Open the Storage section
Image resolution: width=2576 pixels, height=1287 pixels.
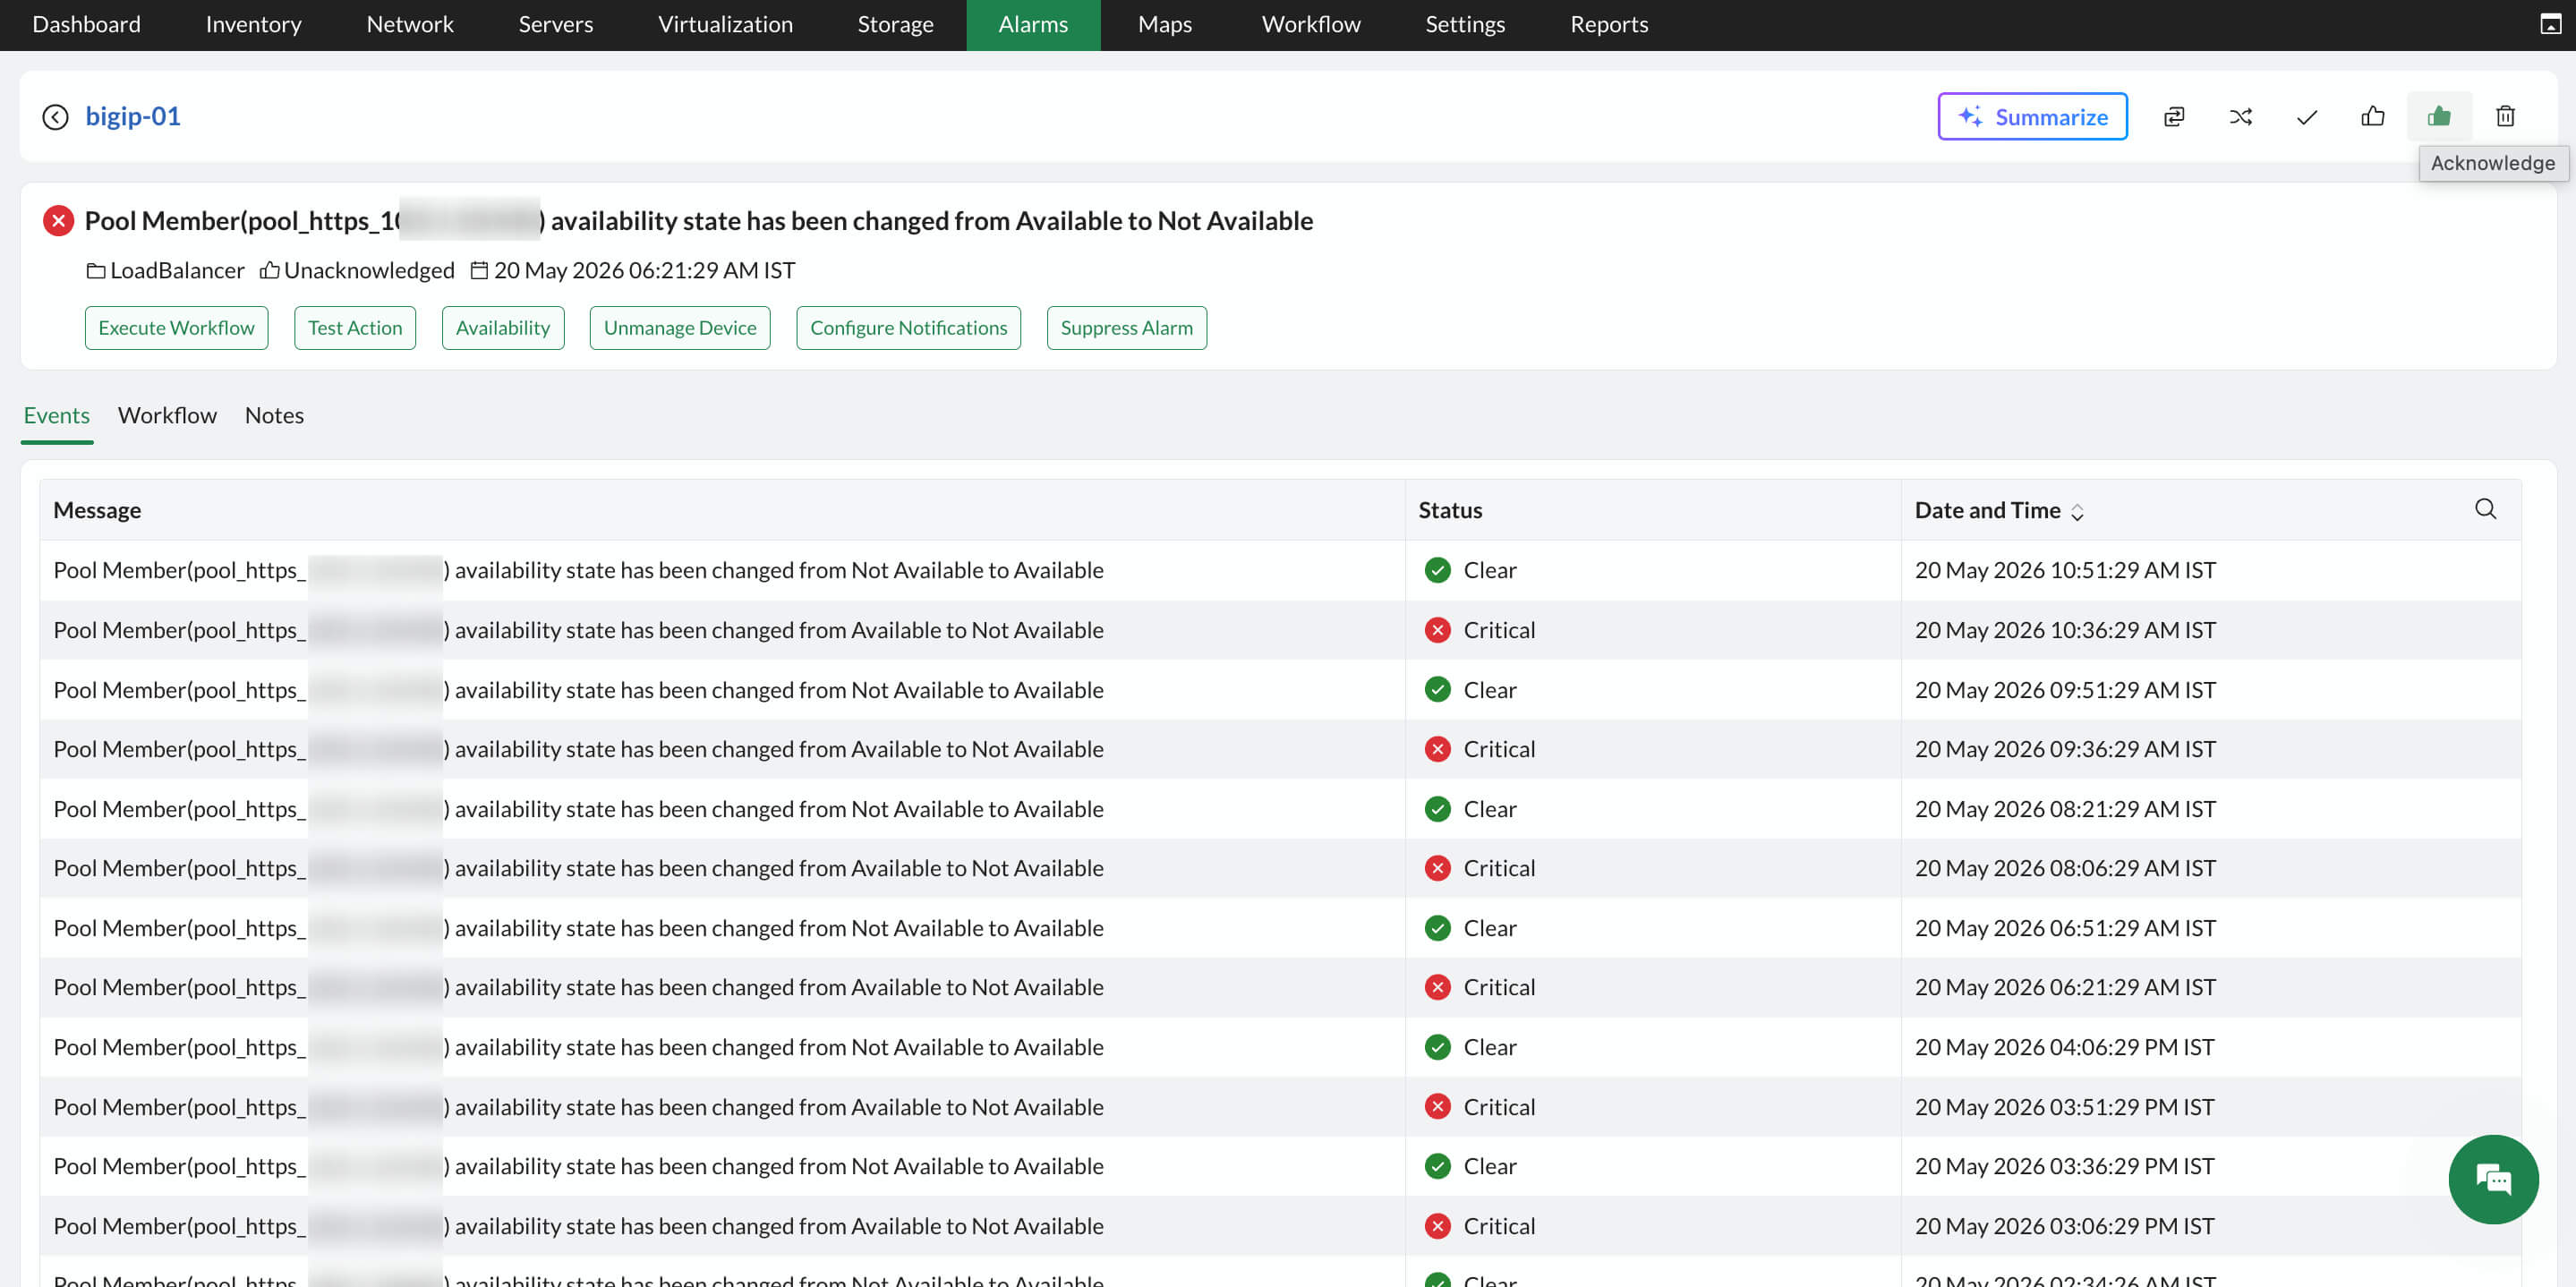[x=895, y=24]
